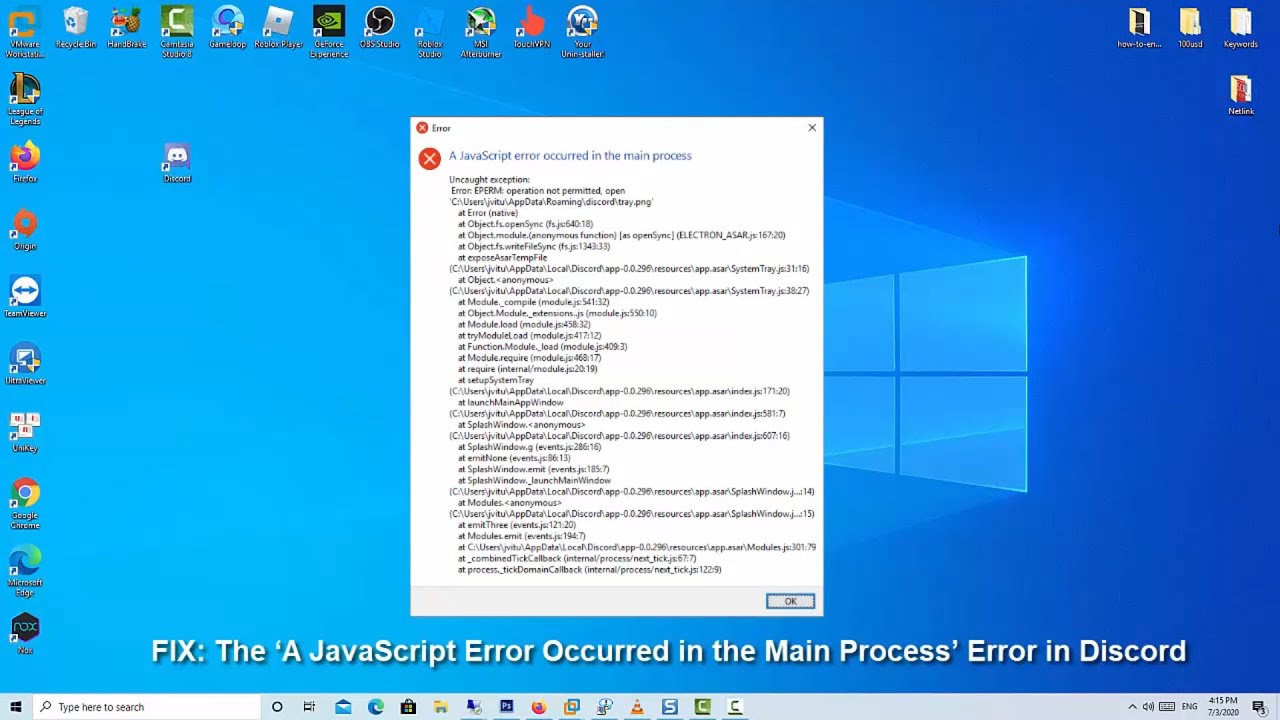The width and height of the screenshot is (1280, 720).
Task: Launch HandBrake from the desktop
Action: (126, 28)
